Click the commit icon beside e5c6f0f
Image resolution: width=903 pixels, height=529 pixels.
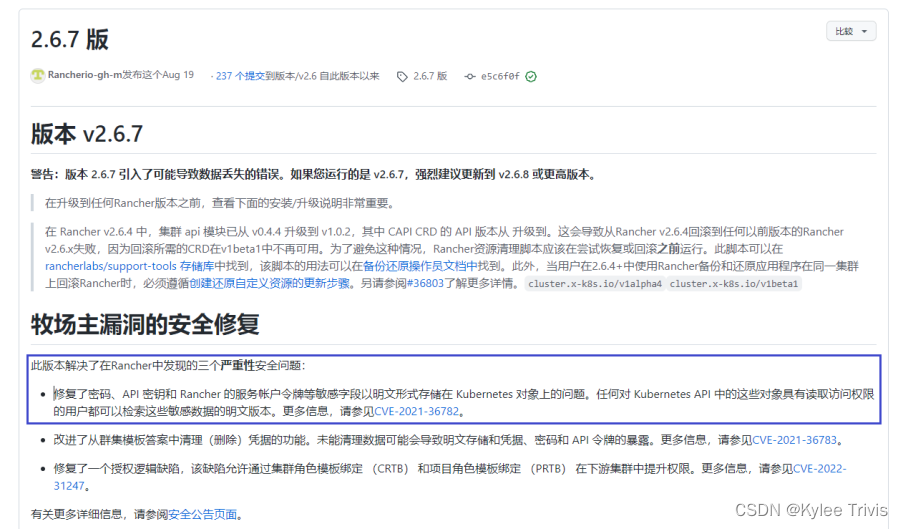click(470, 77)
